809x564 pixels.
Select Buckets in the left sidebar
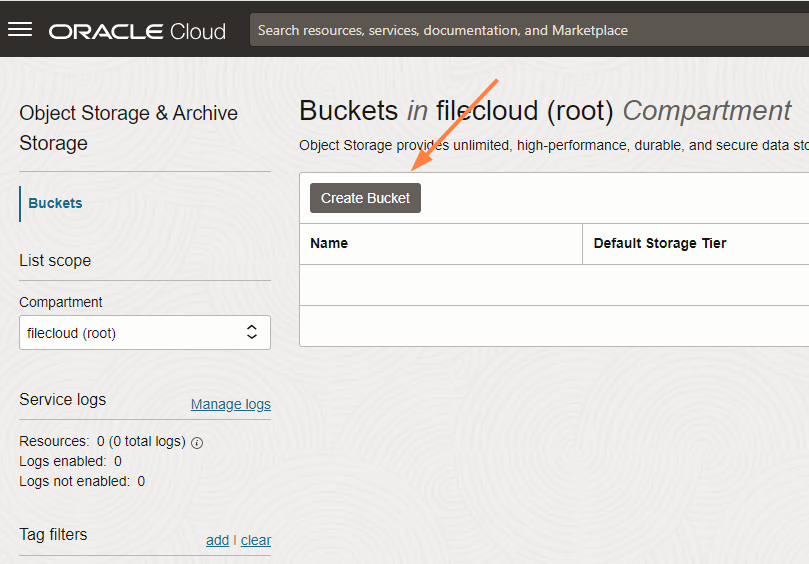click(55, 203)
